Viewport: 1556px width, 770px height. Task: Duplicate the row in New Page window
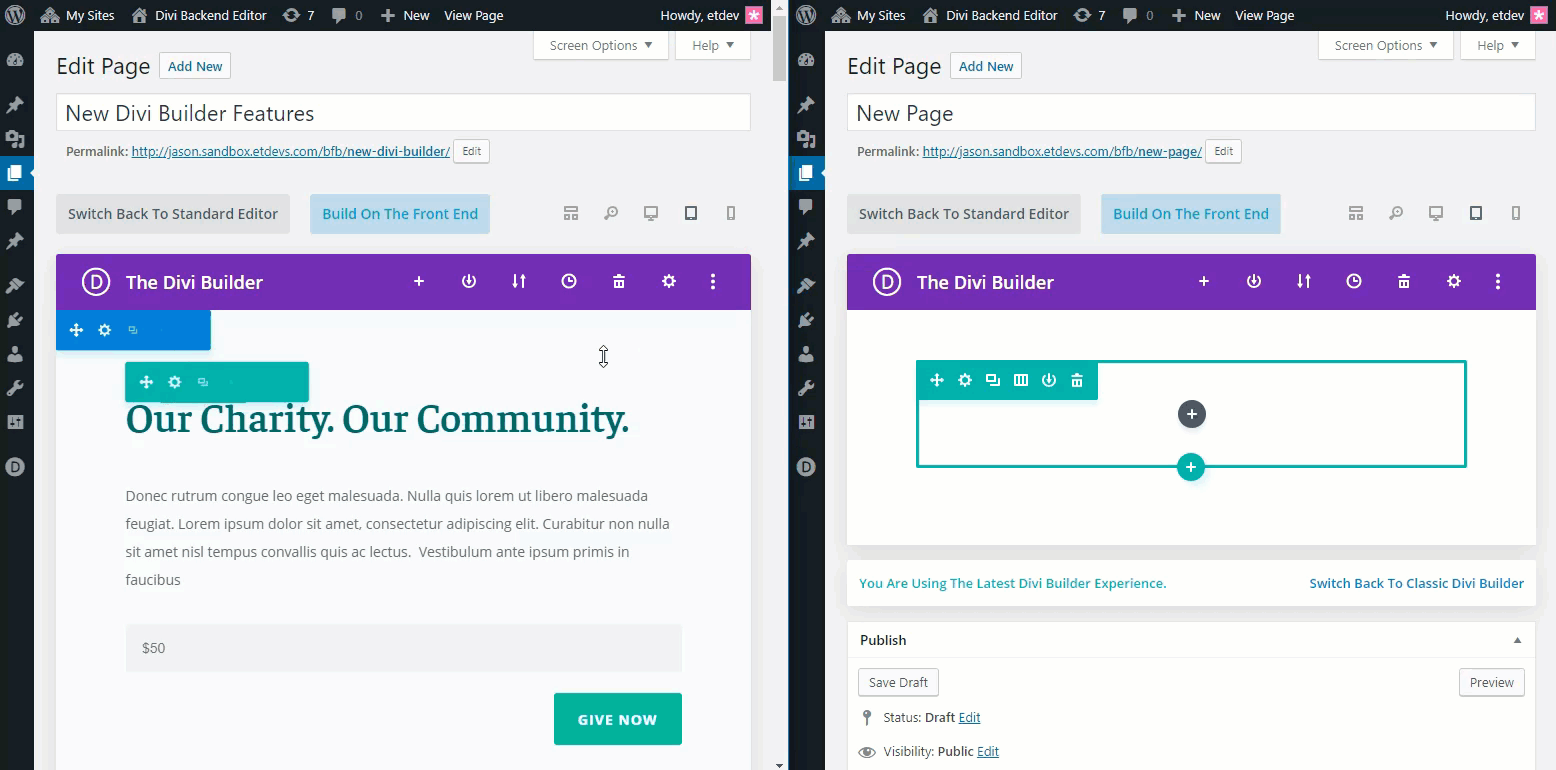click(993, 380)
